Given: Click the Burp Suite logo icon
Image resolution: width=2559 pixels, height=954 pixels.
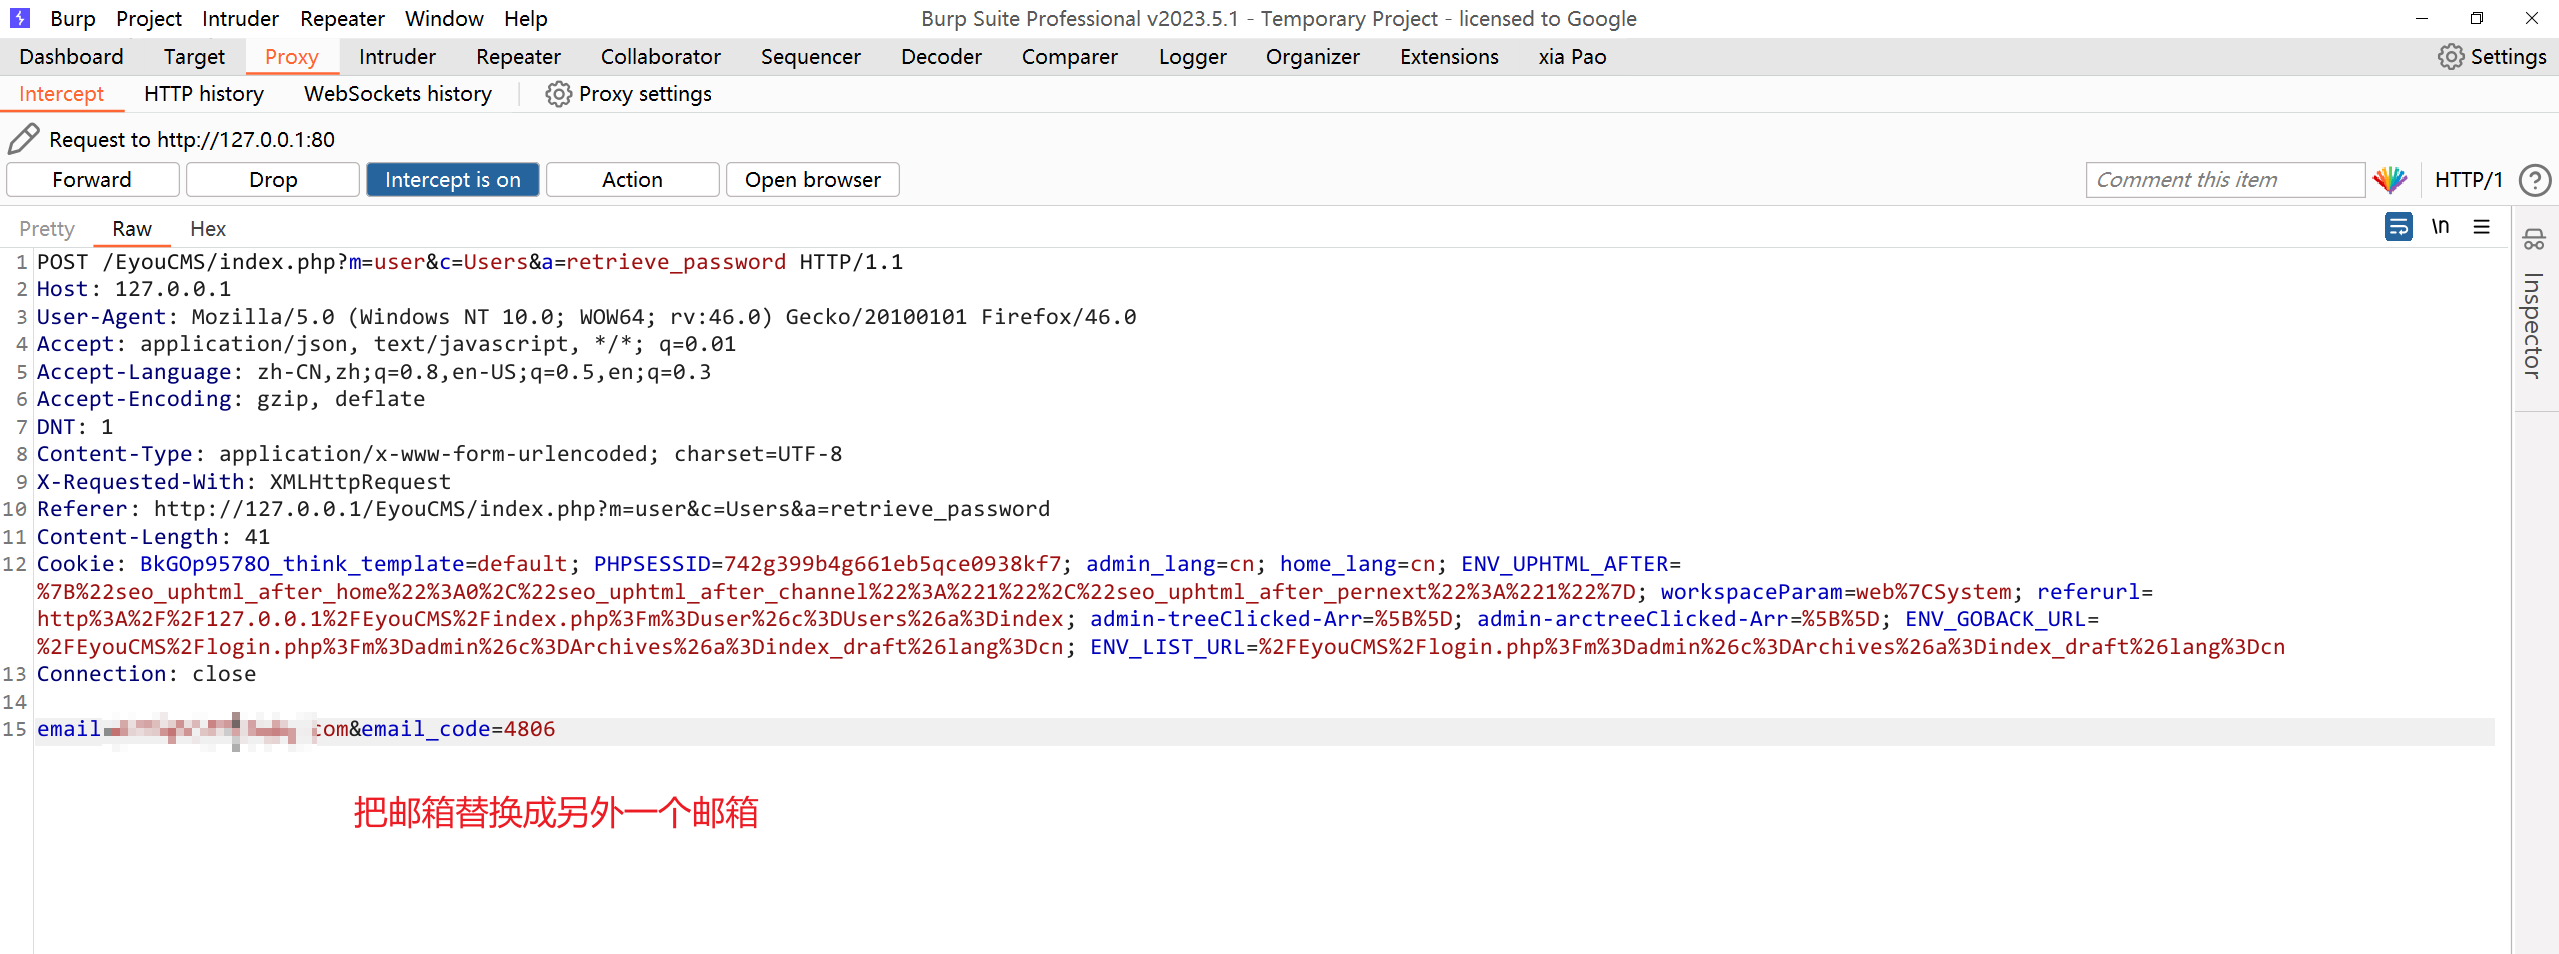Looking at the screenshot, I should click(20, 18).
